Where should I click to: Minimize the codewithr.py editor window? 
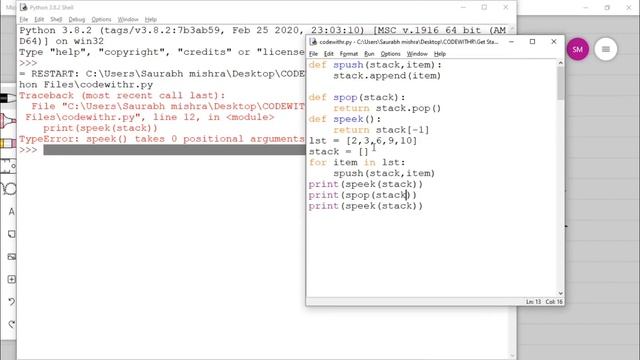pos(511,42)
